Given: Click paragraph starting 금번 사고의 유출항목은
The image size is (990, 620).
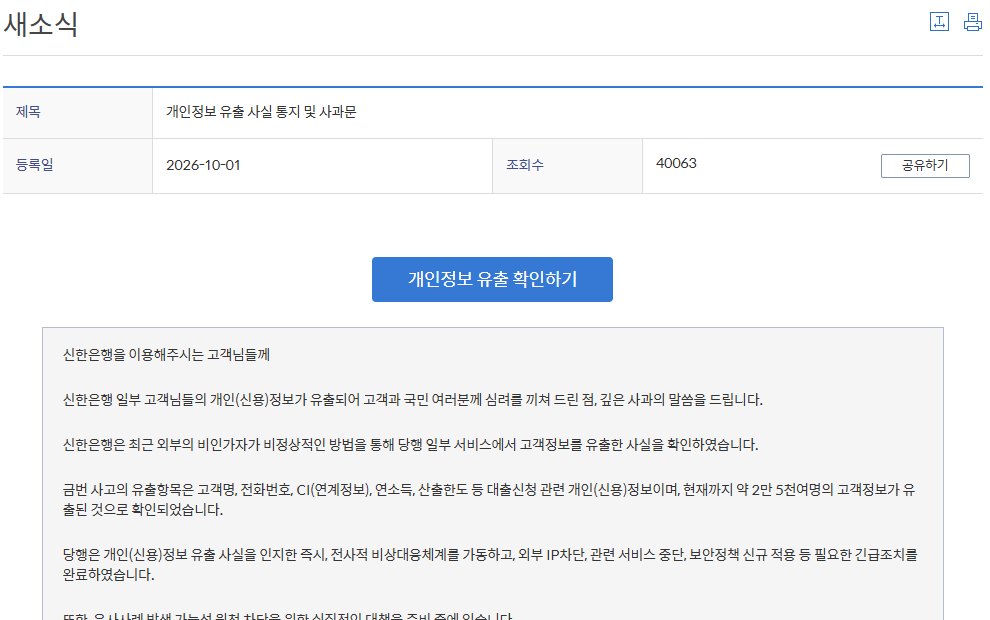Looking at the screenshot, I should coord(489,499).
